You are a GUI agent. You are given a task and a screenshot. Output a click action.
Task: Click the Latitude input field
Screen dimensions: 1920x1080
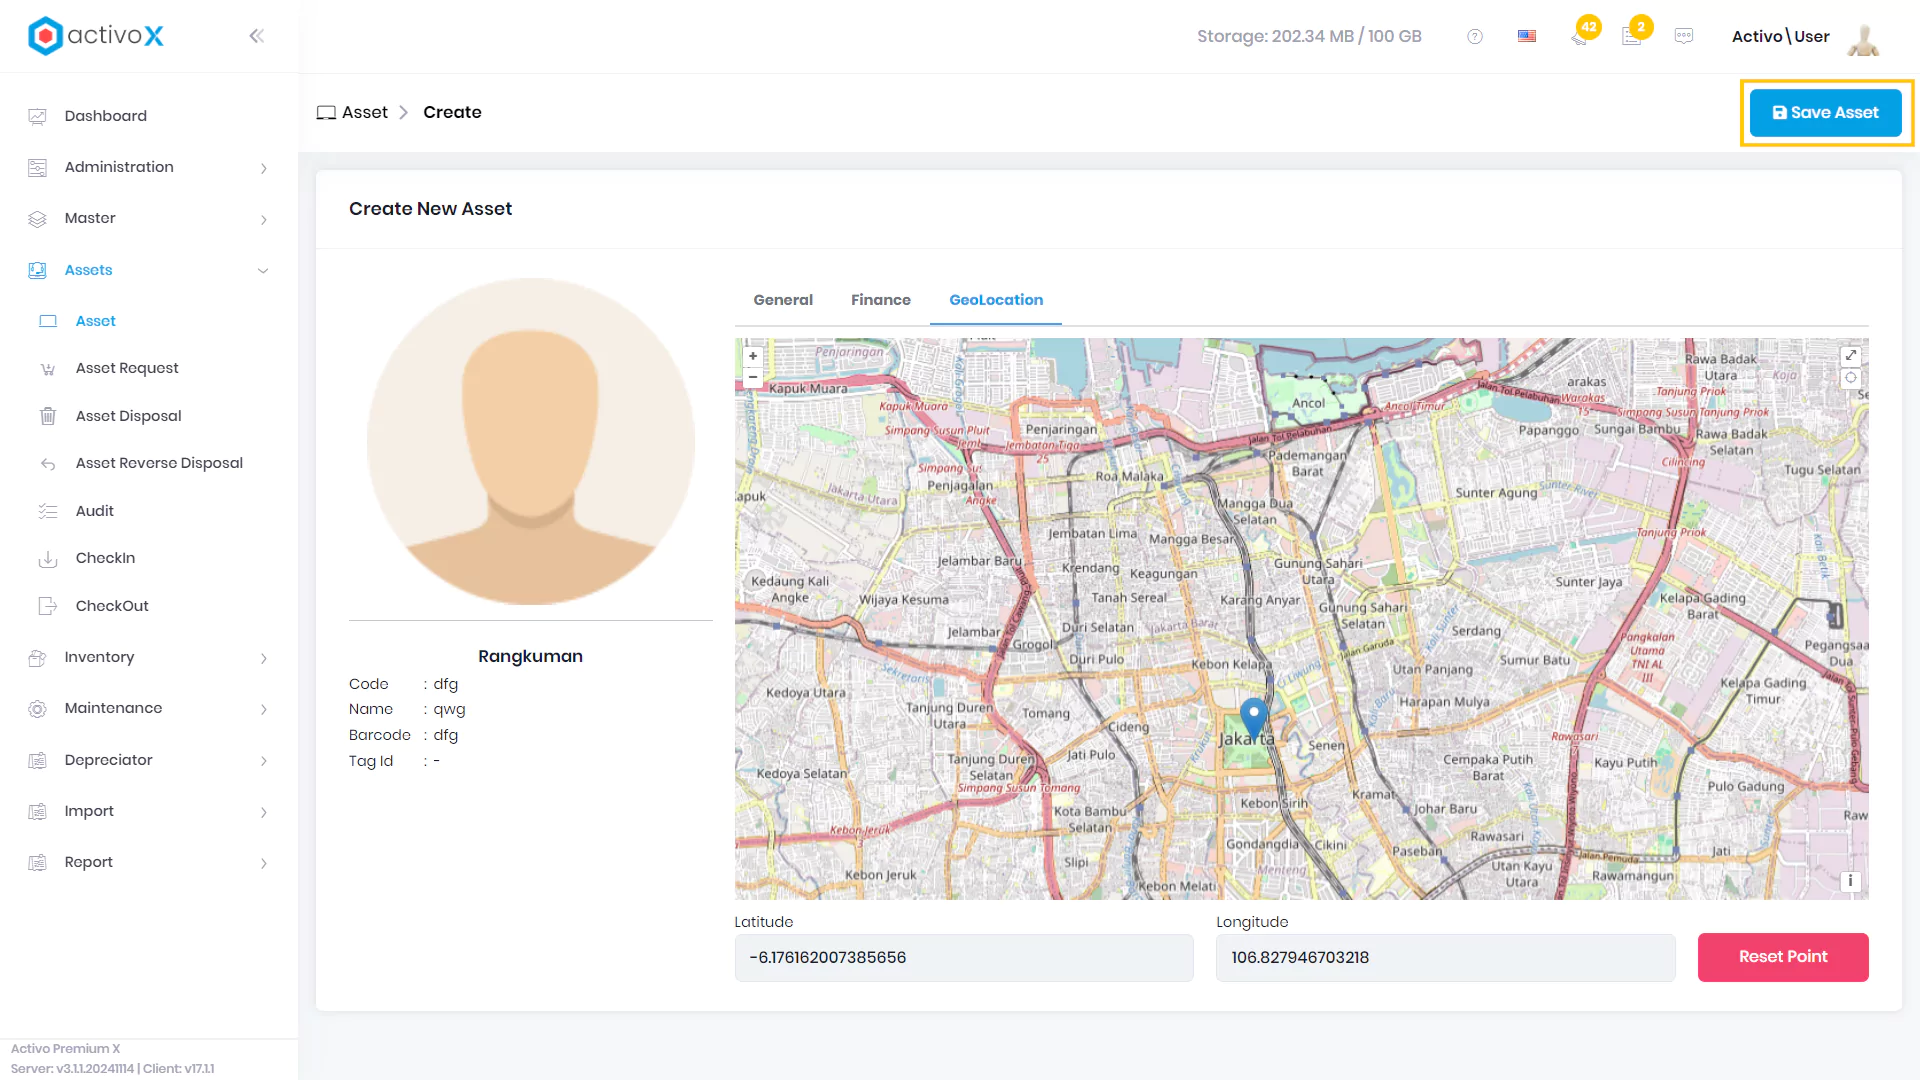click(x=964, y=958)
